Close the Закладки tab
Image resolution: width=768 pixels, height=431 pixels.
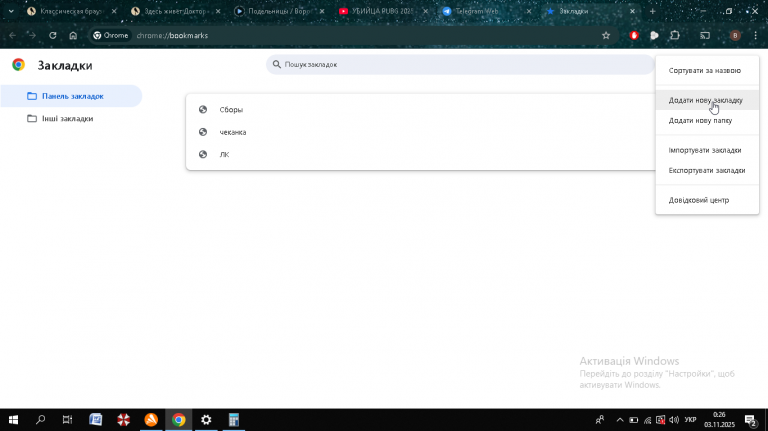[x=632, y=11]
